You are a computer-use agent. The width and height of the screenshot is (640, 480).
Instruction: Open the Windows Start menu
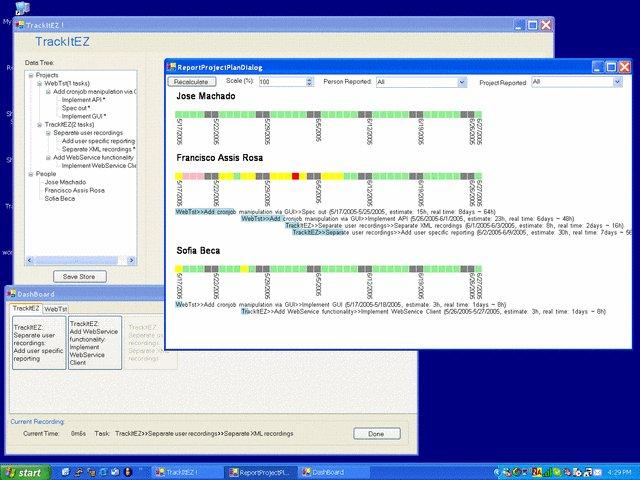point(24,472)
